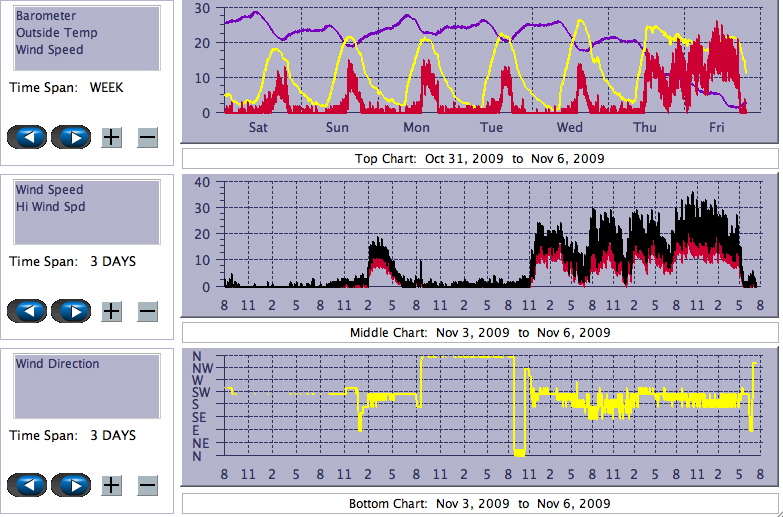This screenshot has width=783, height=517.
Task: Select Hi Wind Spd in middle list
Action: coord(50,207)
